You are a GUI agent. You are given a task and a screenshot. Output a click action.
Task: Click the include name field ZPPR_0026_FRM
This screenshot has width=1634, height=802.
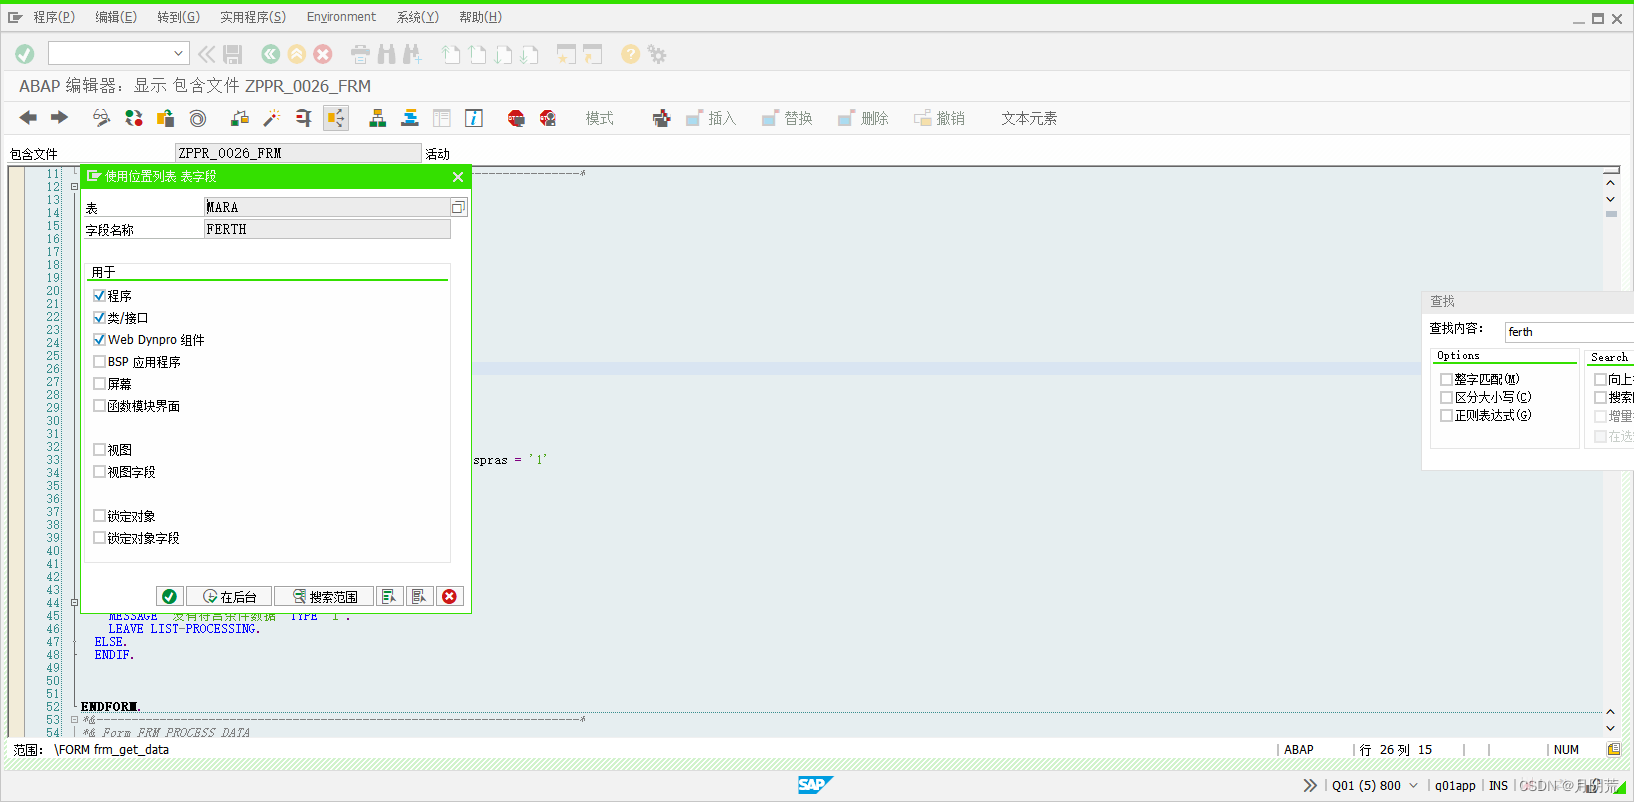click(x=298, y=153)
